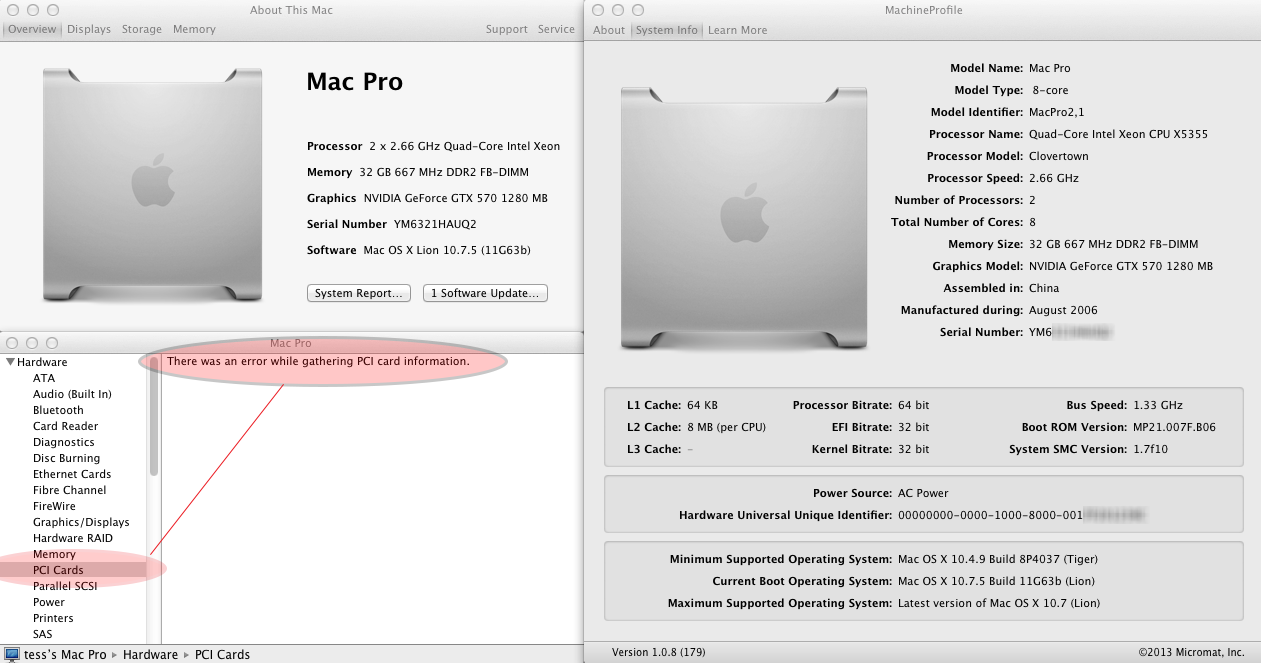Click the Support link in About This Mac
Viewport: 1261px width, 663px height.
point(507,29)
